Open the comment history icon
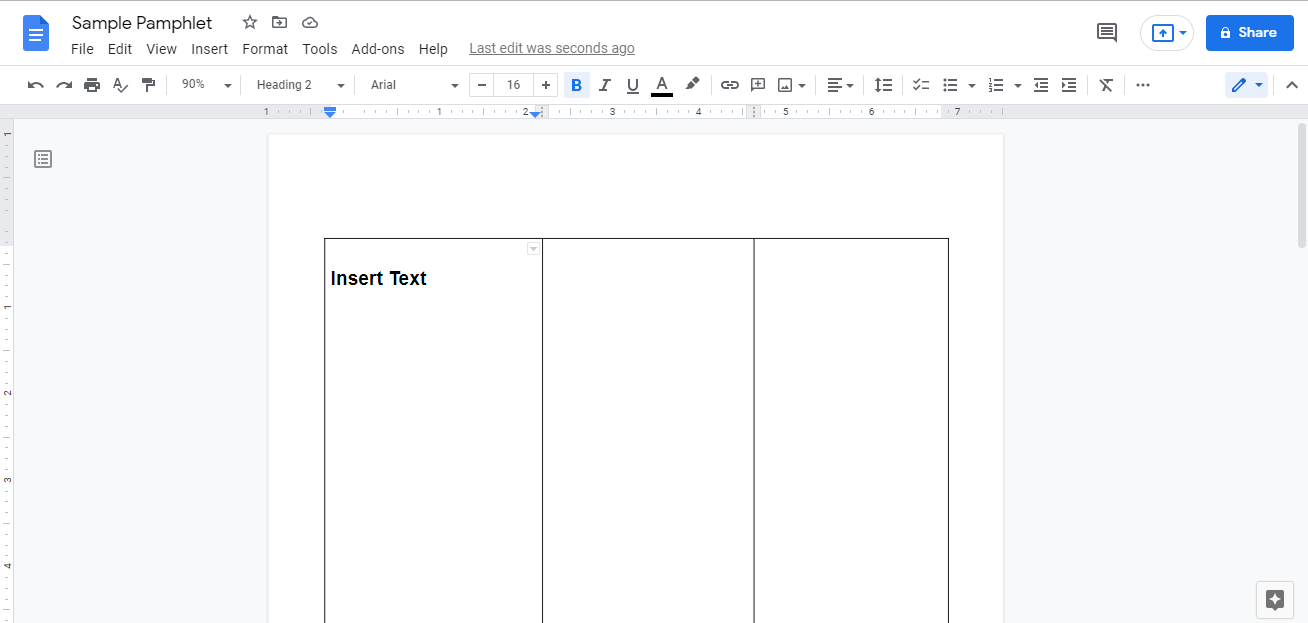 tap(1106, 32)
